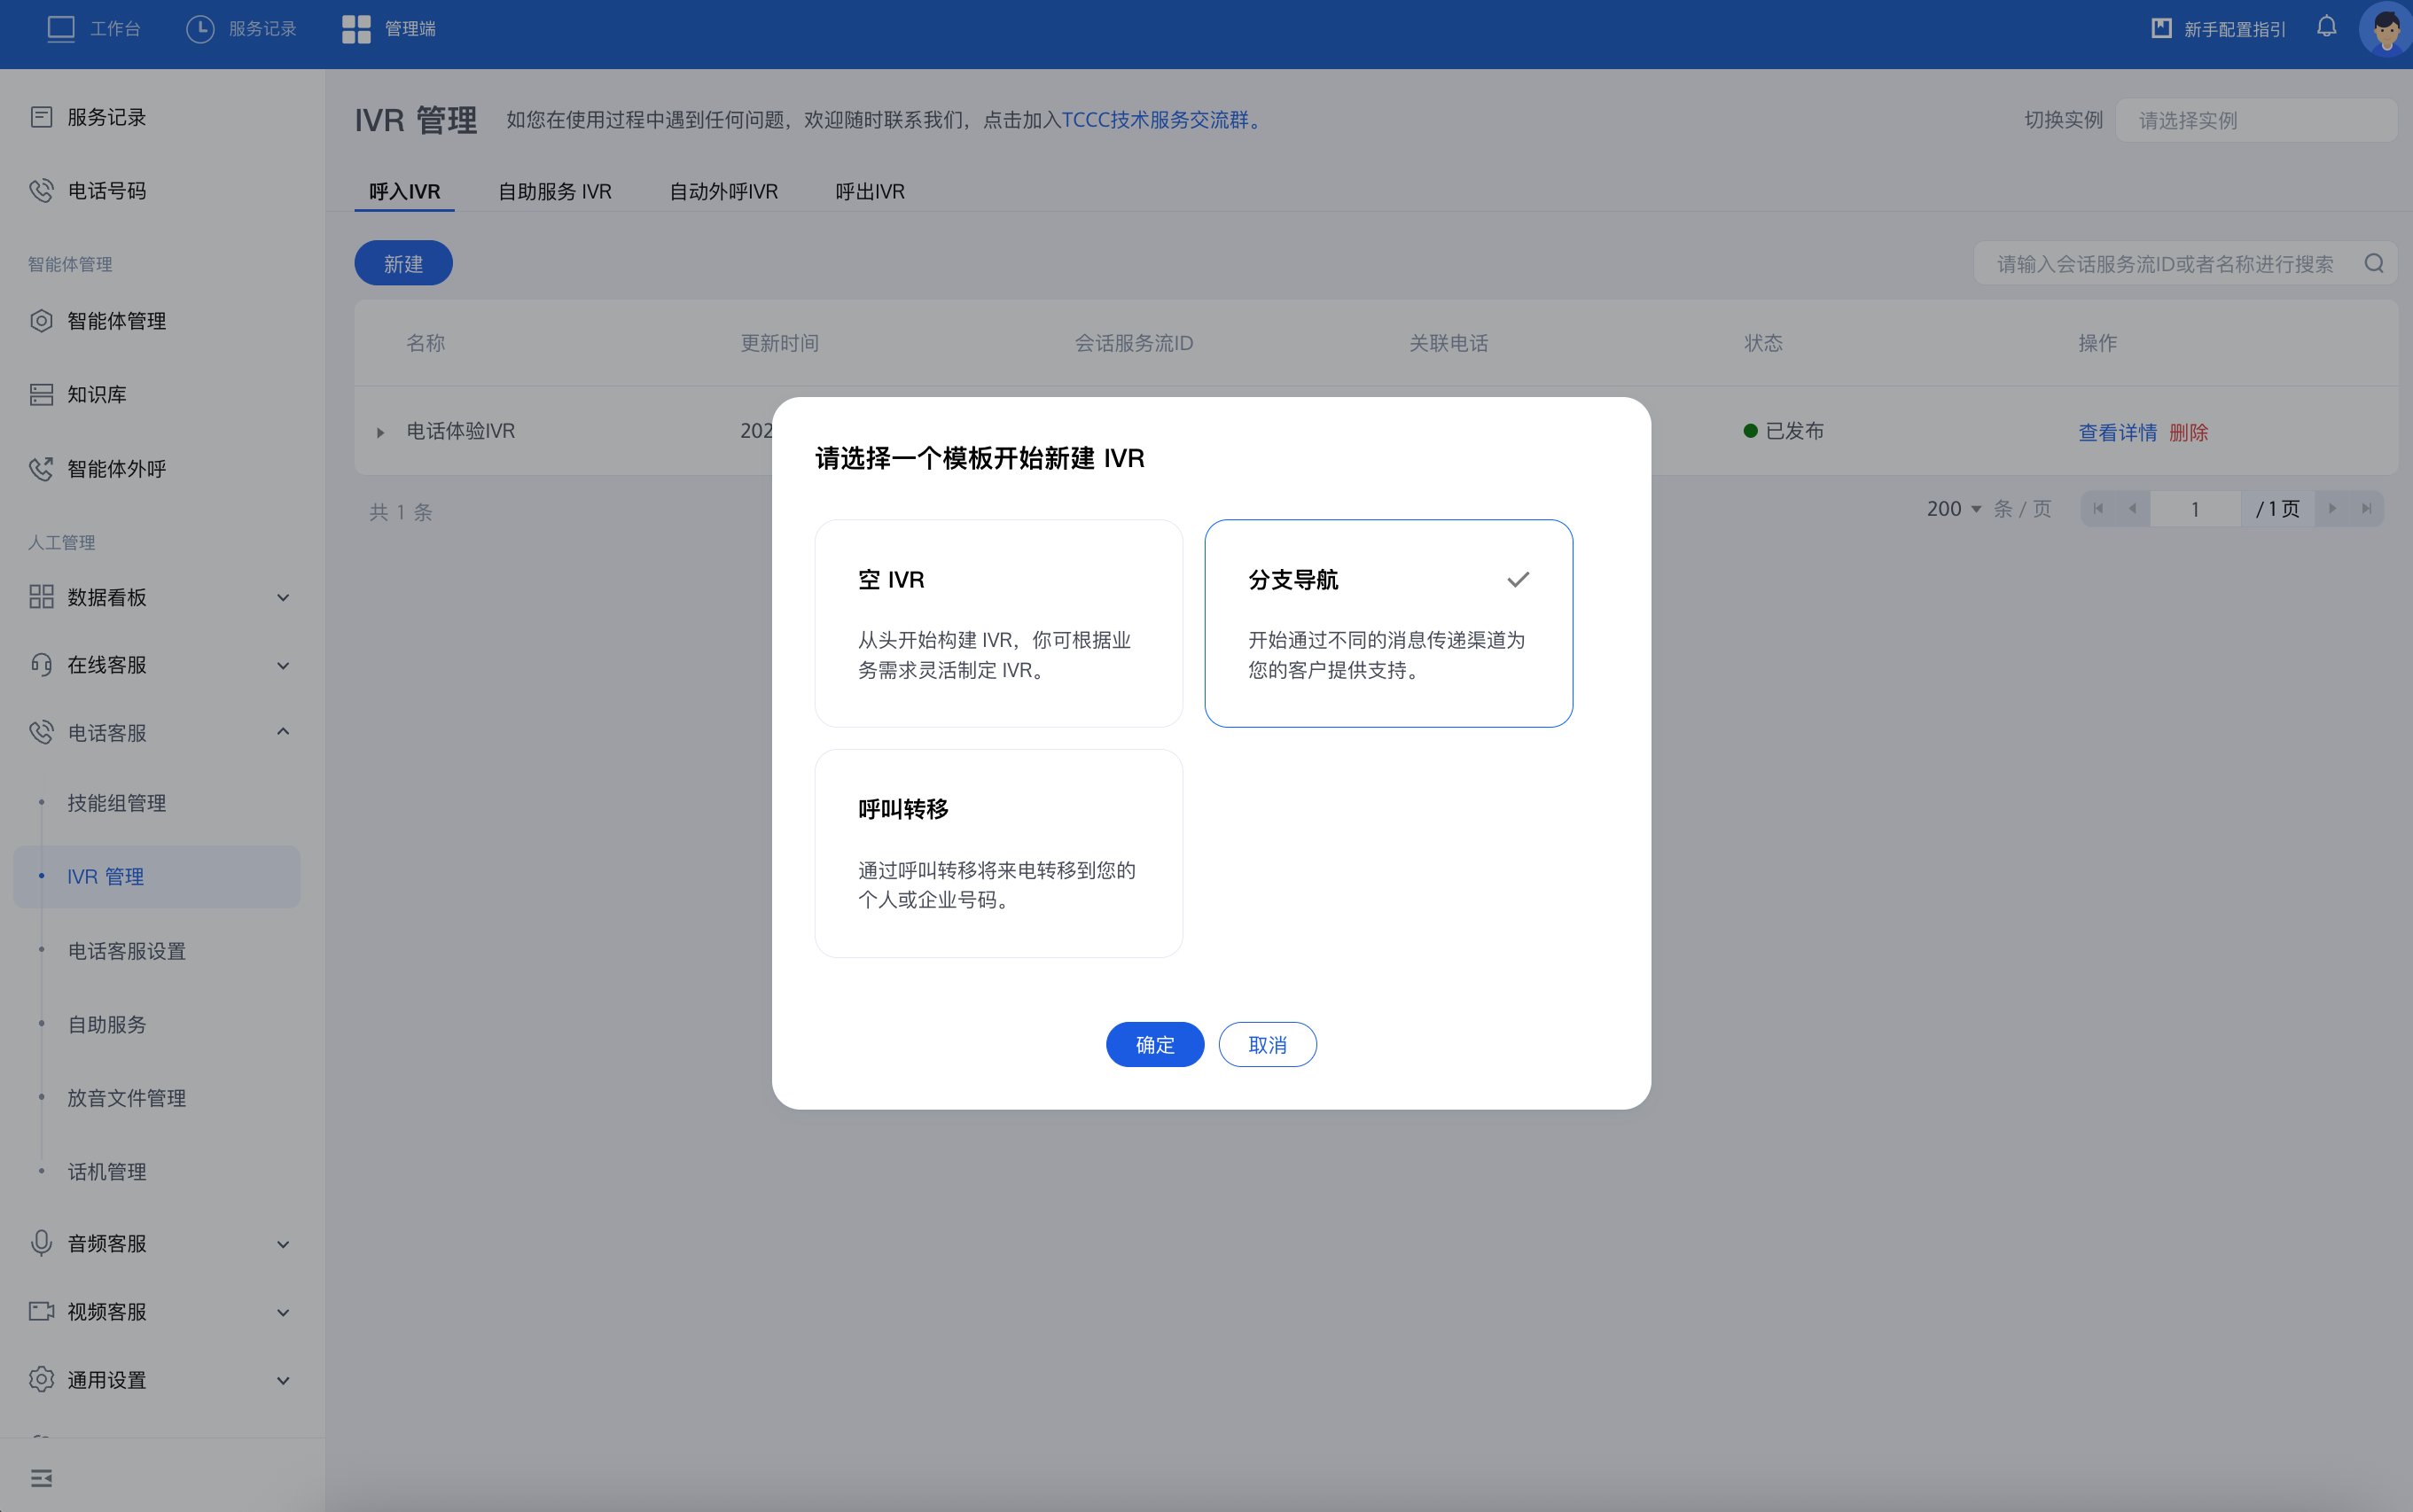Select the 空 IVR template card
2413x1512 pixels.
click(998, 622)
